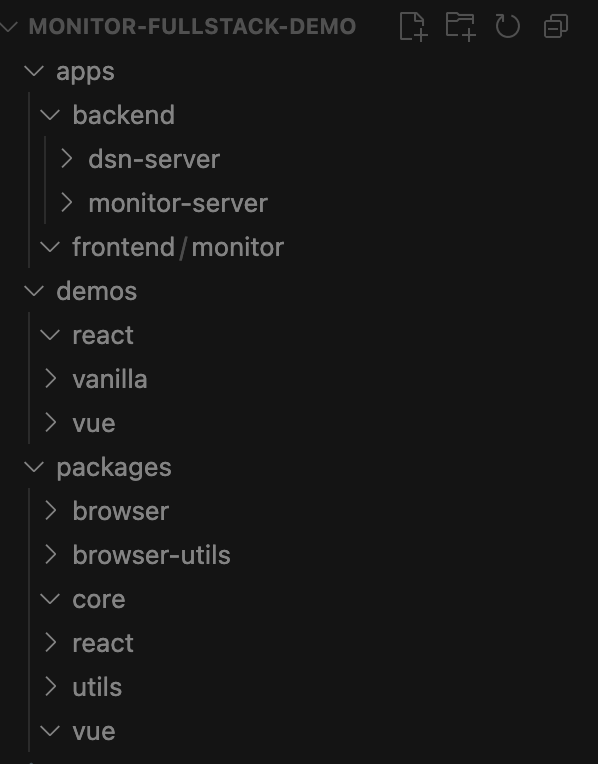
Task: Collapse all folders with the collapse icon
Action: 556,26
